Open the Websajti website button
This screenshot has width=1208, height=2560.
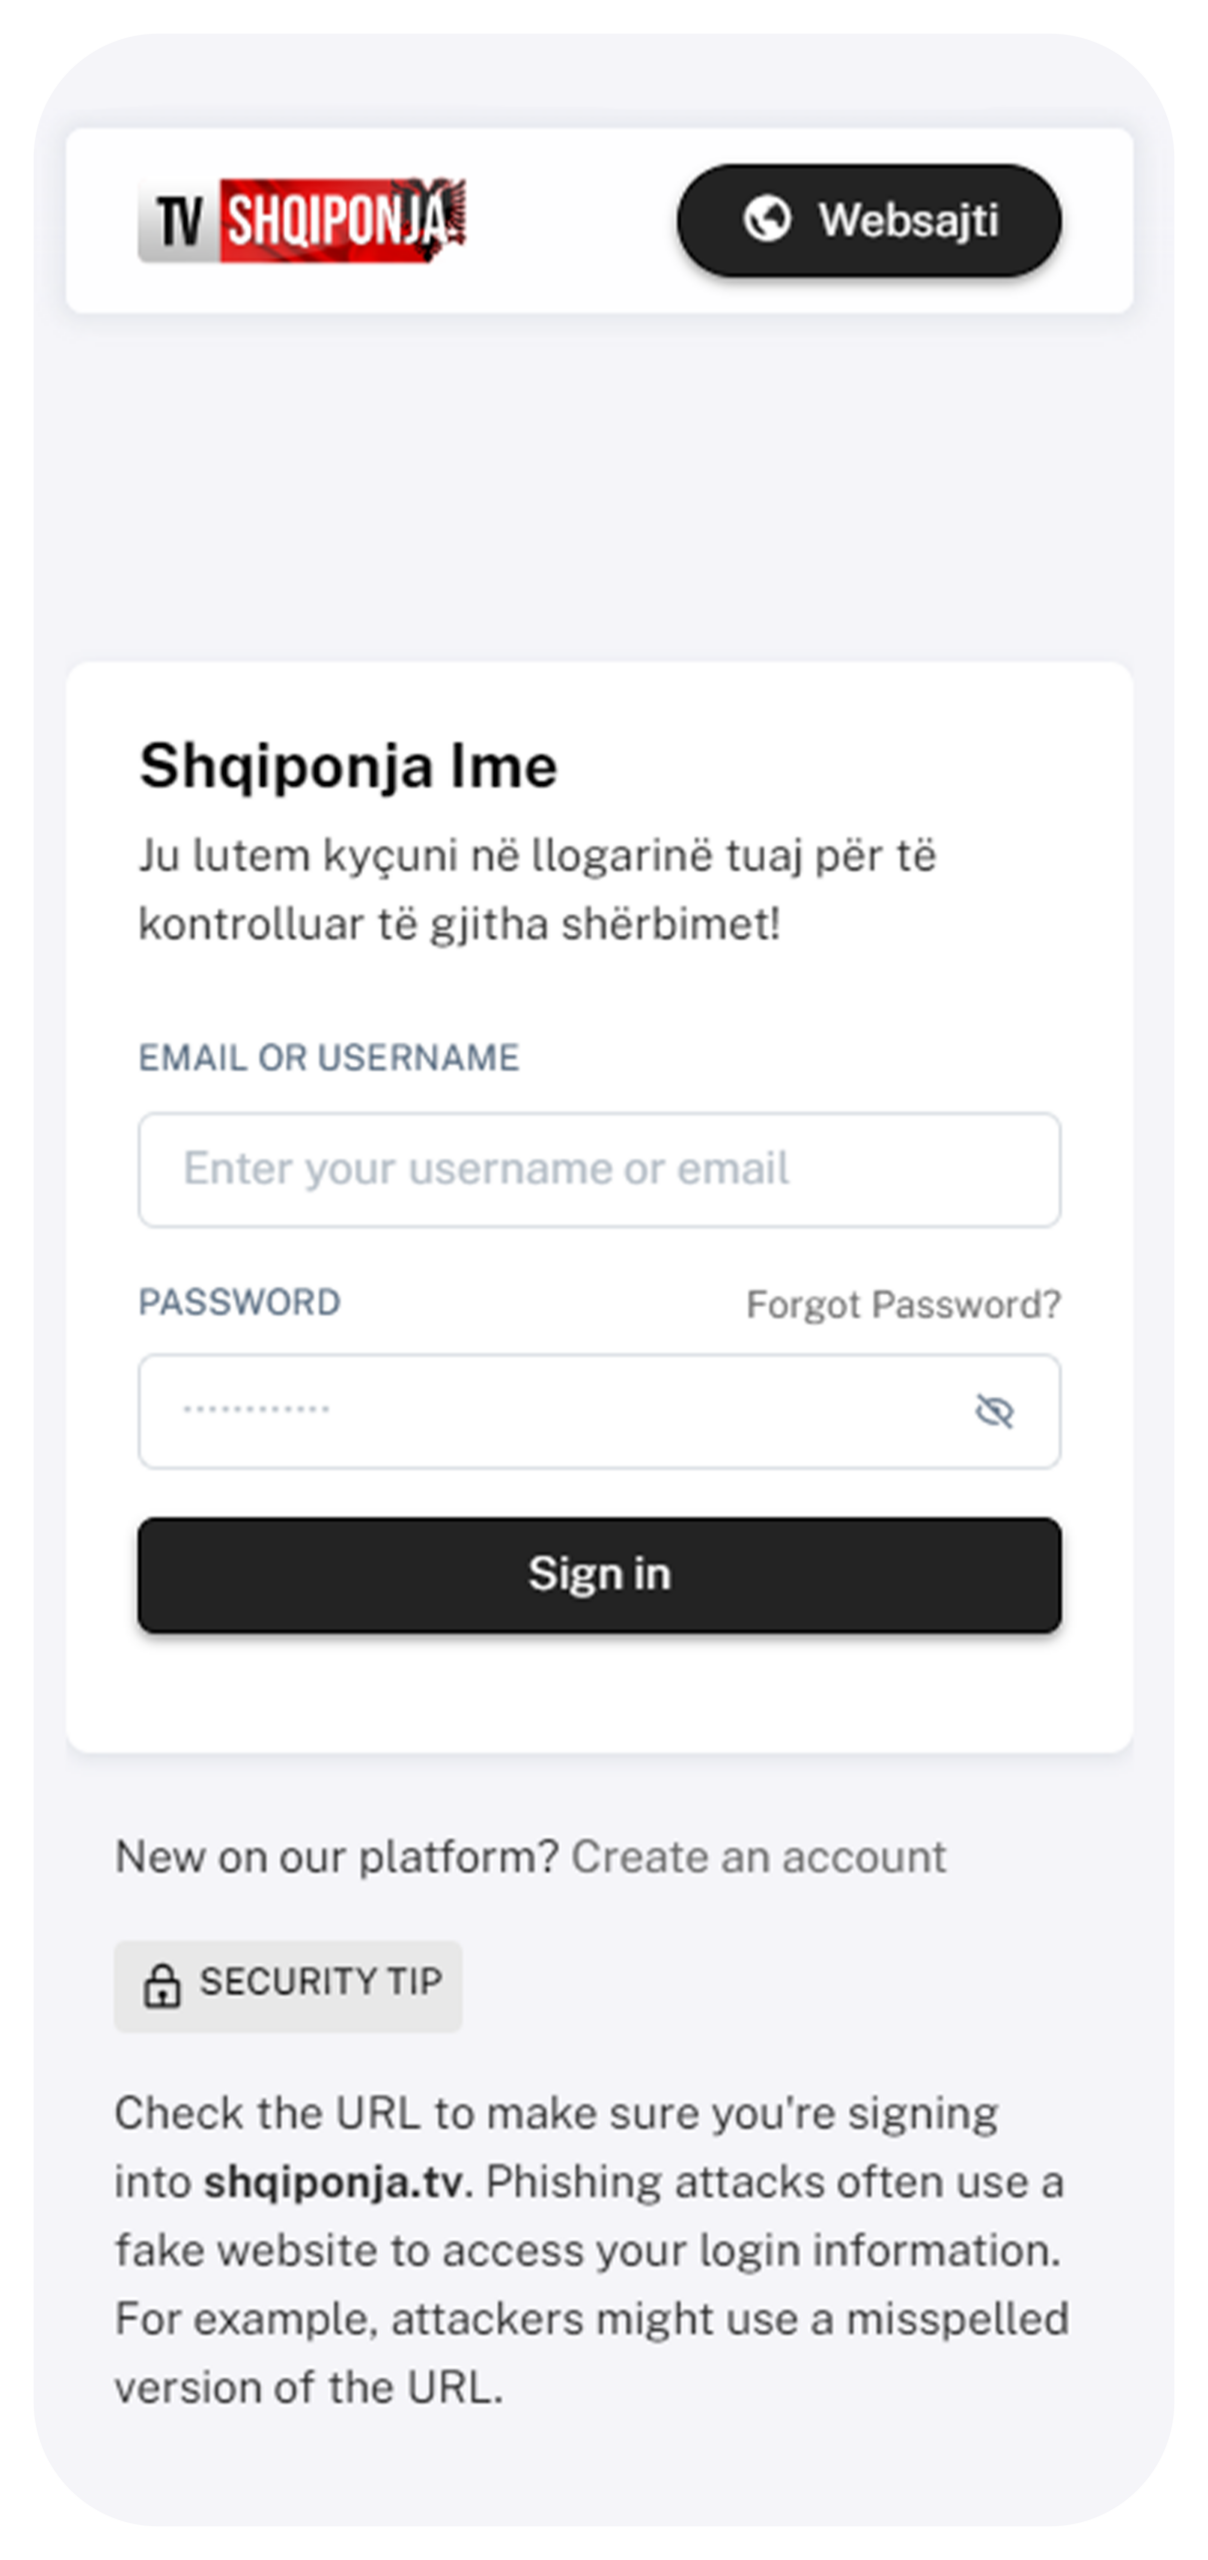868,221
